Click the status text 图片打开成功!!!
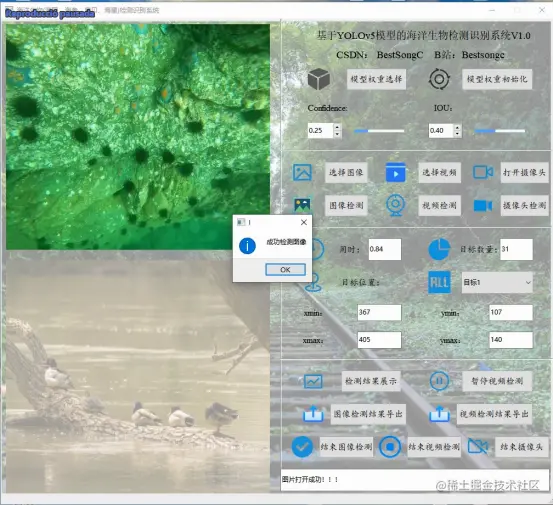The width and height of the screenshot is (554, 506). pyautogui.click(x=310, y=479)
